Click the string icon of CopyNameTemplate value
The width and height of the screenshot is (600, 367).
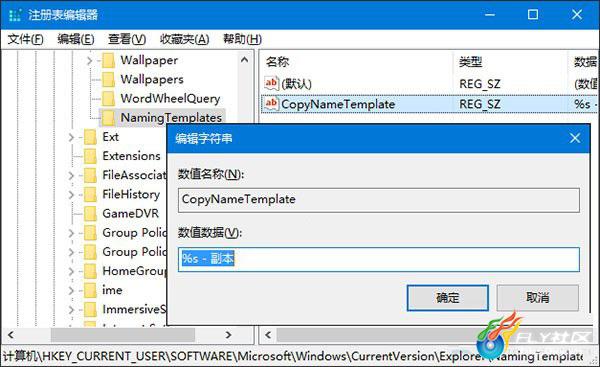tap(271, 103)
